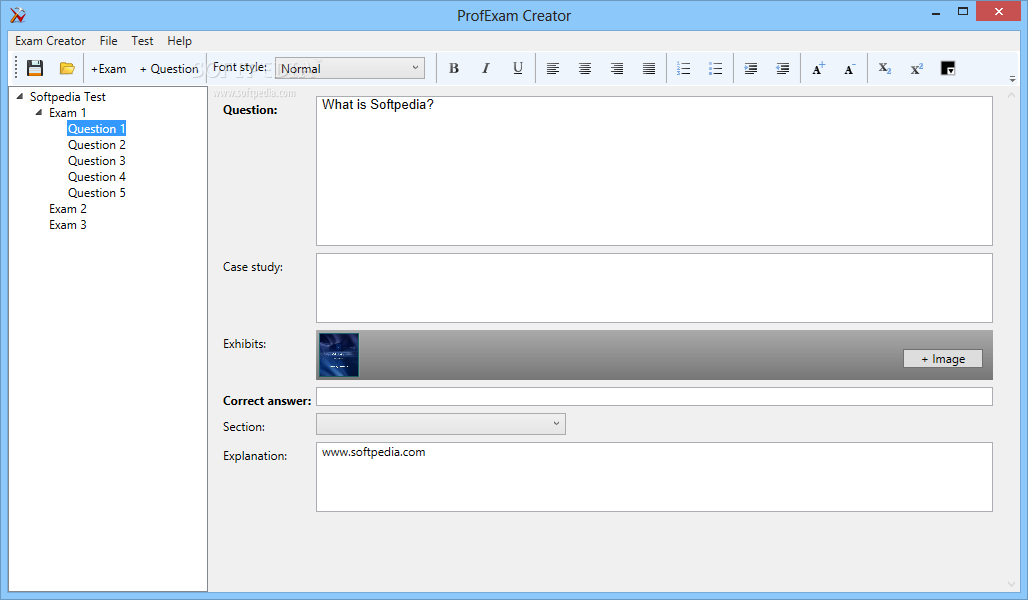Select the Softpedia Test root label
The height and width of the screenshot is (600, 1028).
pos(68,96)
